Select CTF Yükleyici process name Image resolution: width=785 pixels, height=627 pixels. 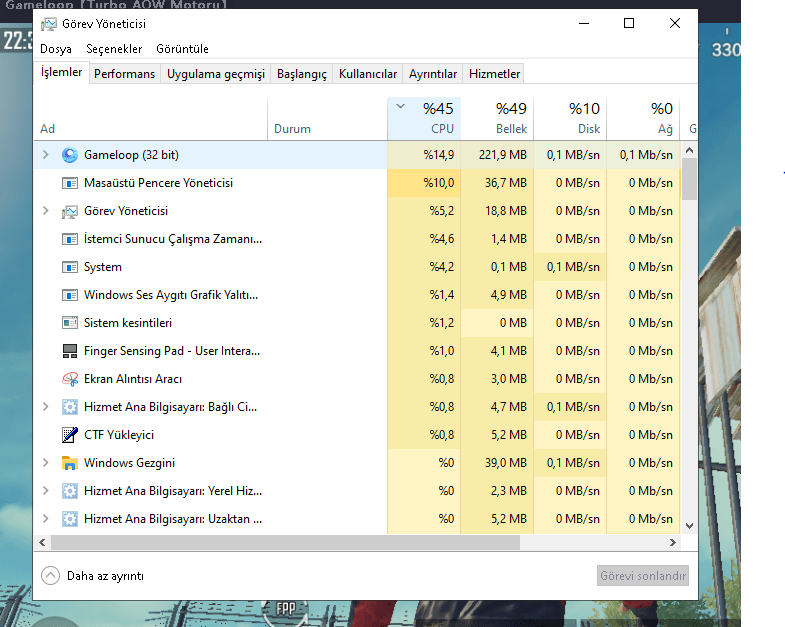point(119,435)
